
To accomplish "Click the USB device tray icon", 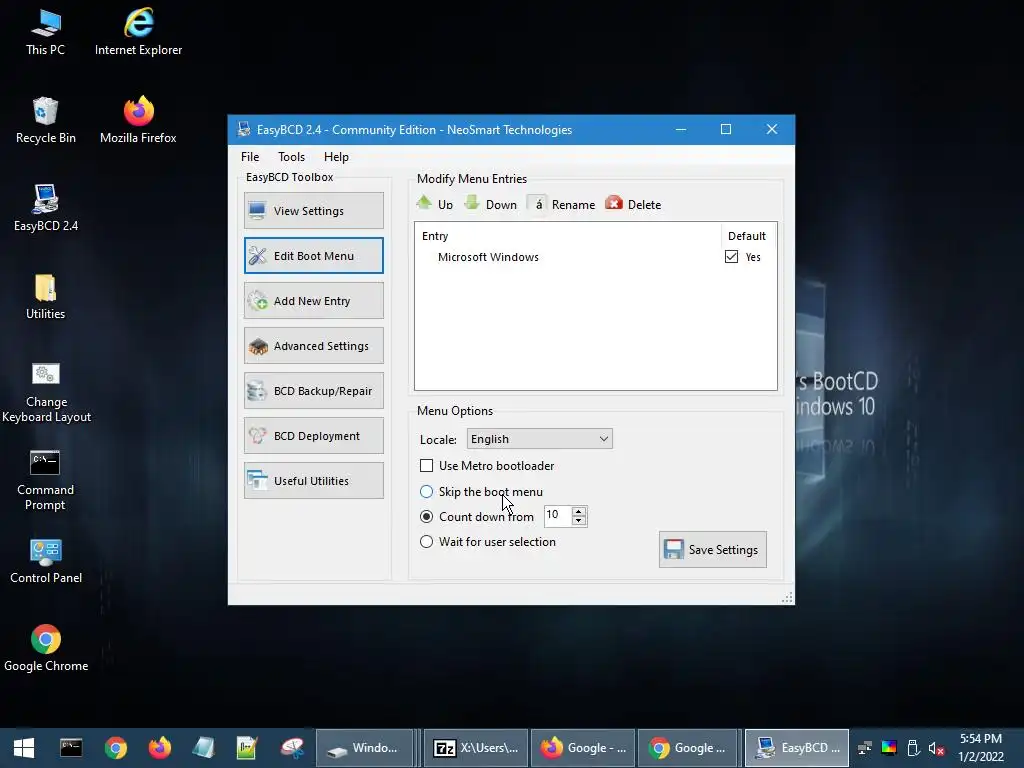I will pos(913,748).
